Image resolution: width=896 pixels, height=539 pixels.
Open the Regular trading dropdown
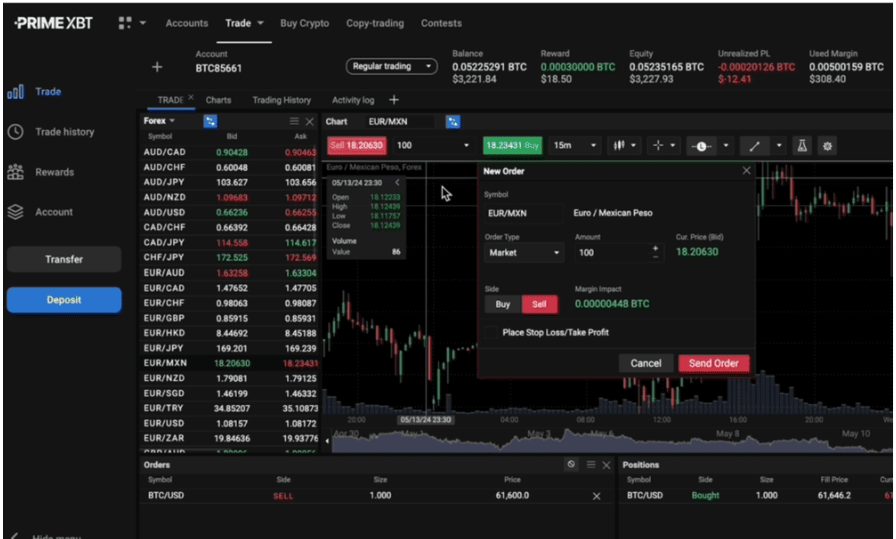391,66
